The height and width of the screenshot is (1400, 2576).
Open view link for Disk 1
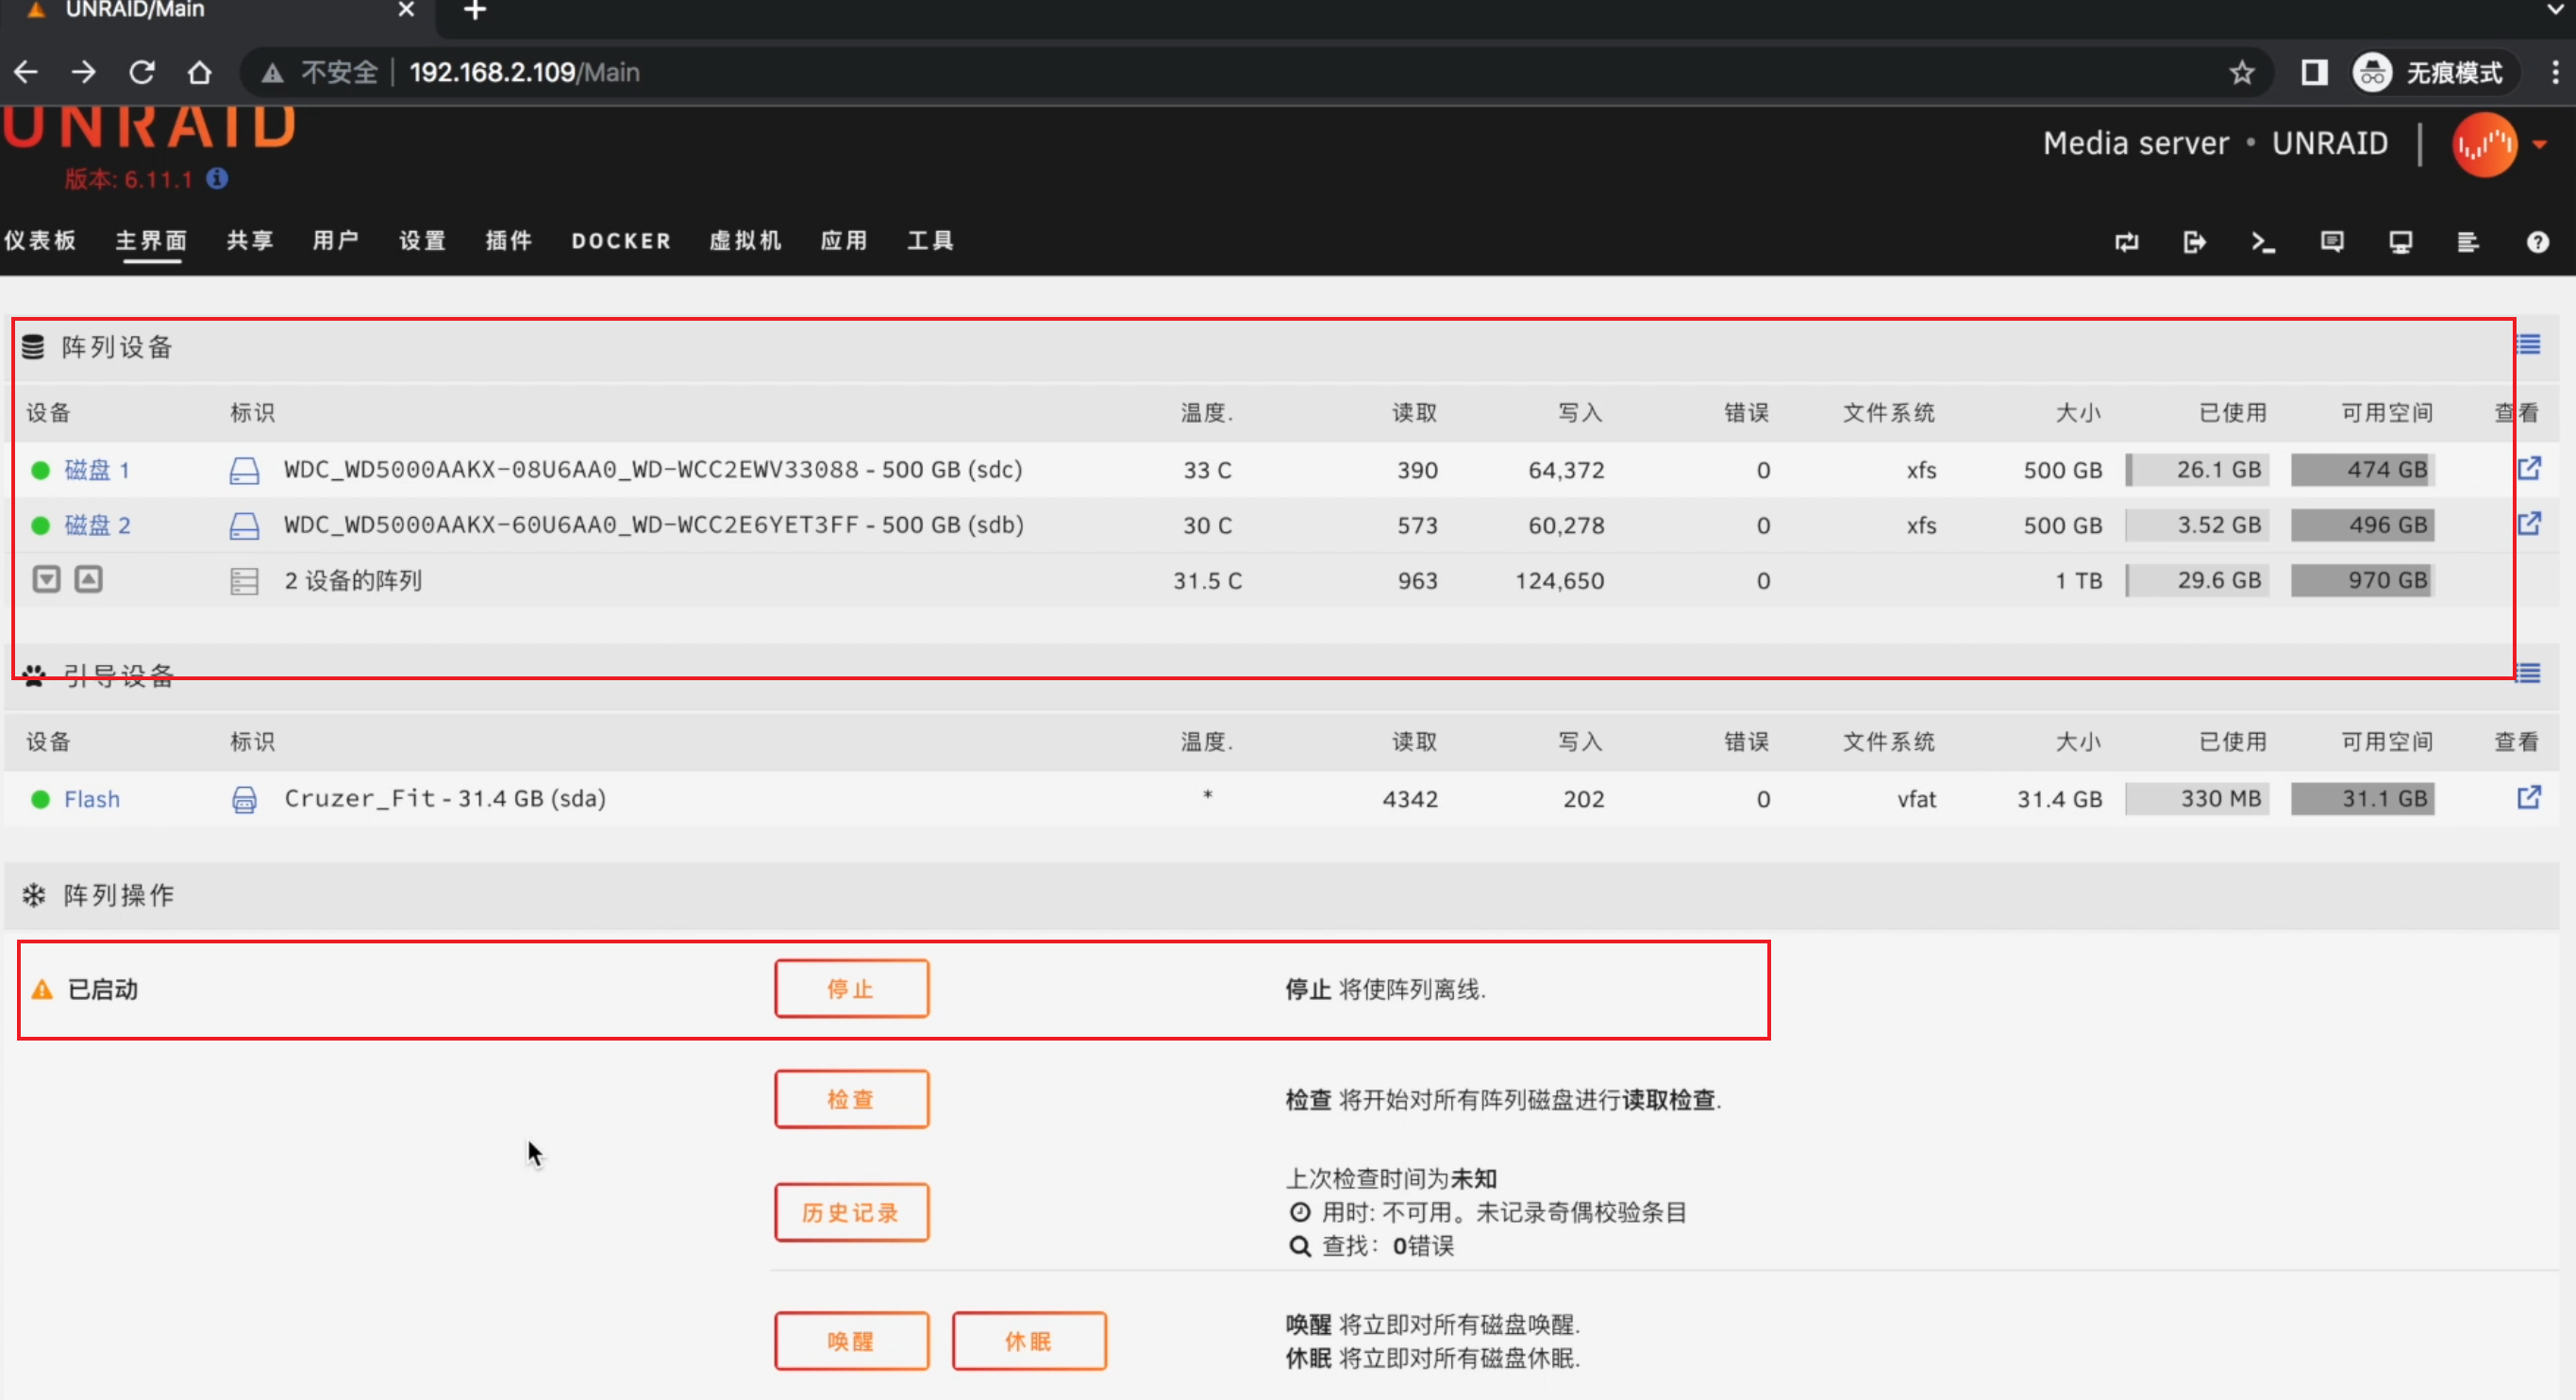click(x=2528, y=468)
